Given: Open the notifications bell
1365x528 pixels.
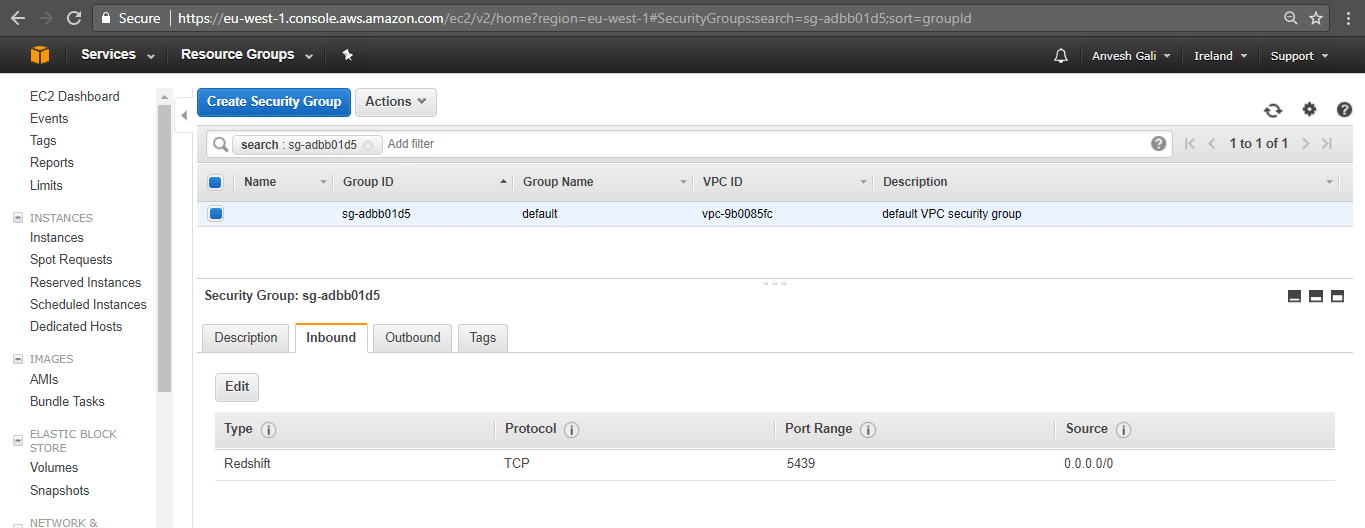Looking at the screenshot, I should pos(1061,56).
